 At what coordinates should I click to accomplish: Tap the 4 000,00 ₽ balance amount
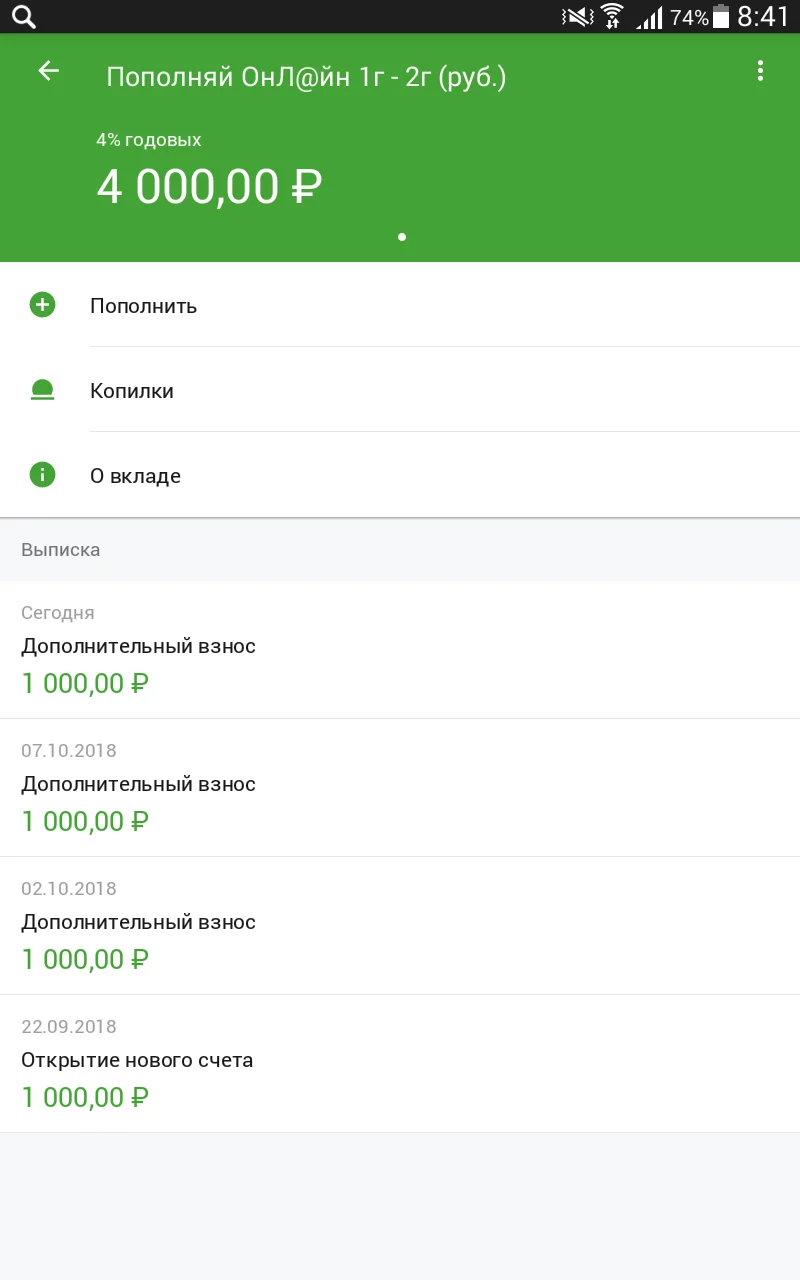[208, 186]
